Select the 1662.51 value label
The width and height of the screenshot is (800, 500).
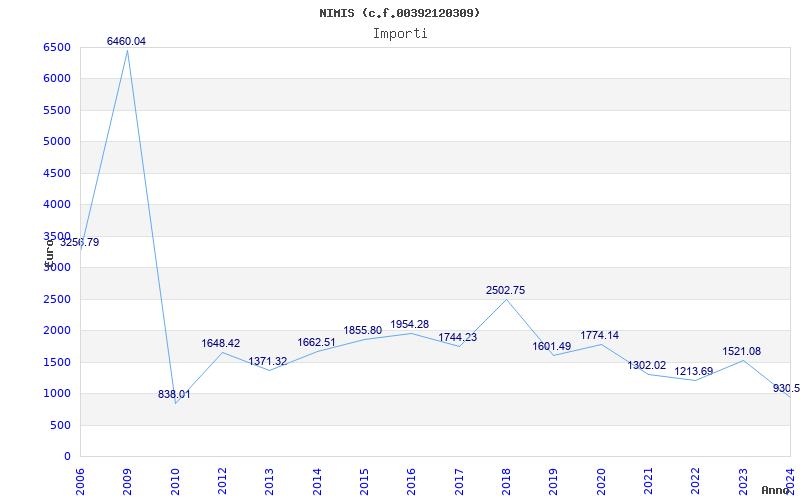[x=316, y=342]
